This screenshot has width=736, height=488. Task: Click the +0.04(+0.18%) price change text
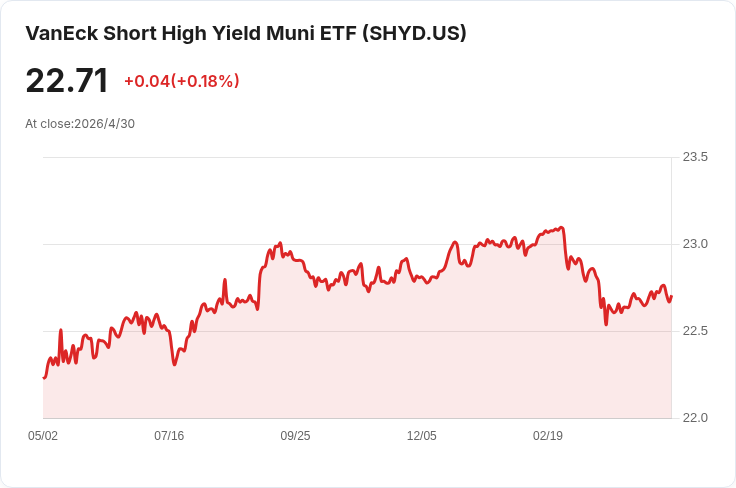coord(182,81)
